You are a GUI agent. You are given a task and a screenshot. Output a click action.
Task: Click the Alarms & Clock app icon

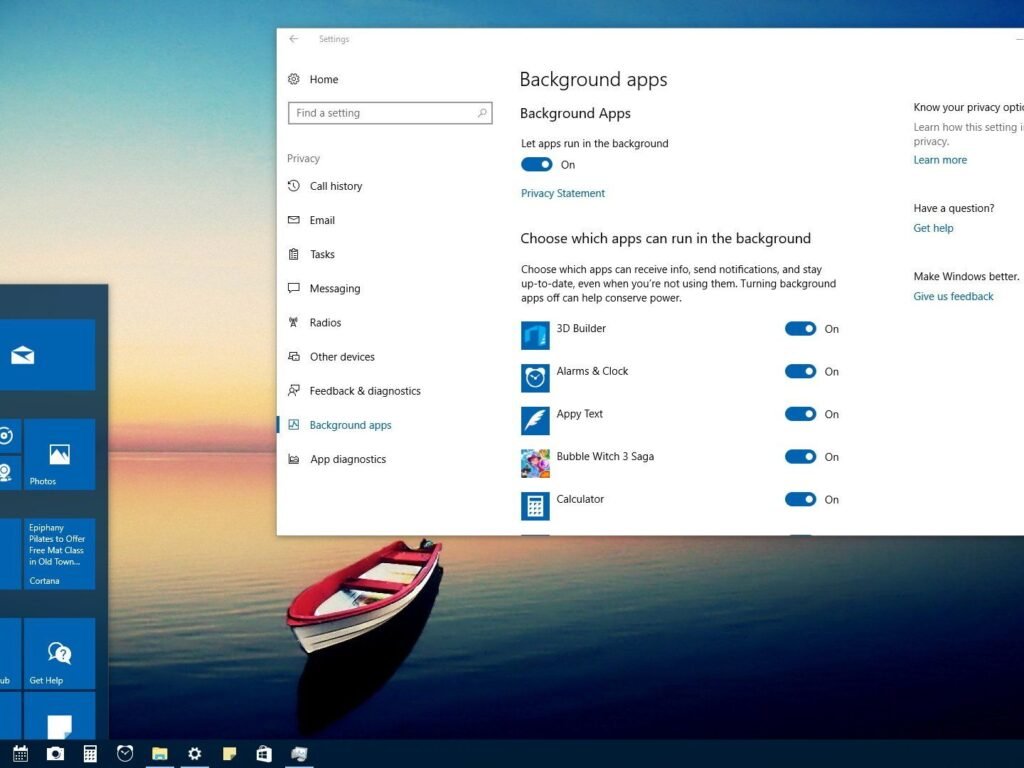(x=535, y=378)
